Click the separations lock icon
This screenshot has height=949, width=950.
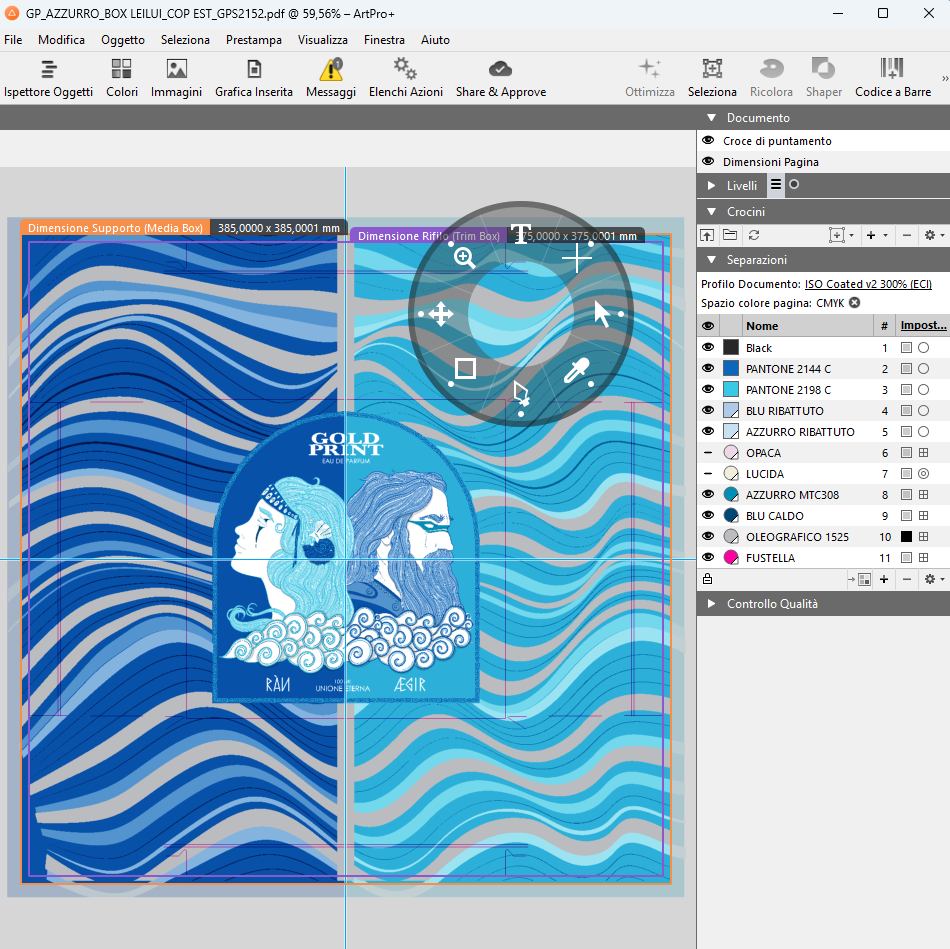click(x=707, y=579)
